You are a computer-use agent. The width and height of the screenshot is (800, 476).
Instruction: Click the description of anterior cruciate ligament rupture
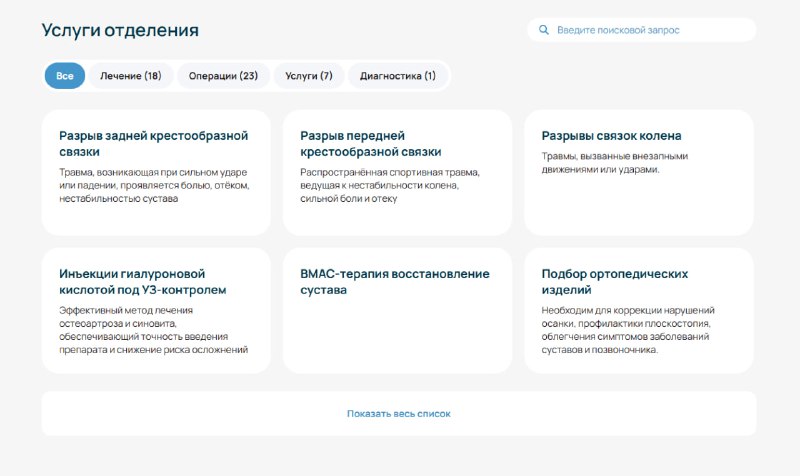click(x=390, y=186)
